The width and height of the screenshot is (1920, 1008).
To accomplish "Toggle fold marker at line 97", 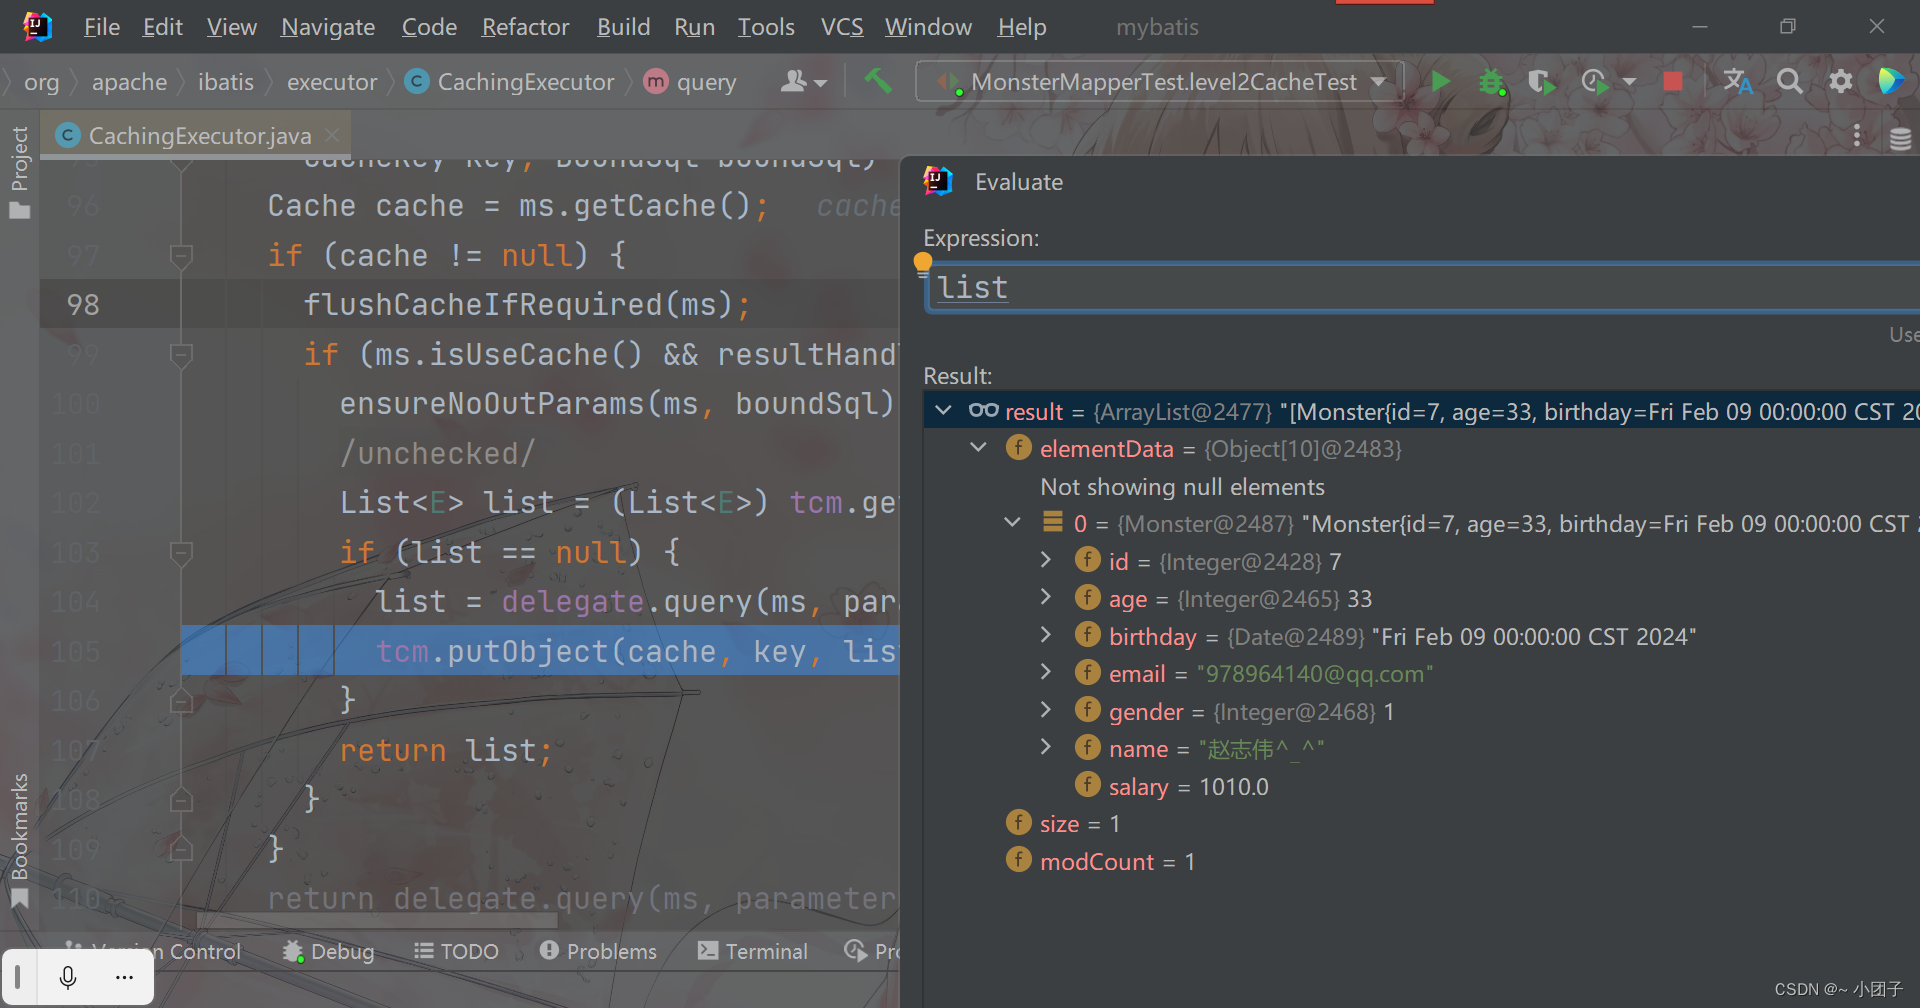I will pyautogui.click(x=181, y=256).
